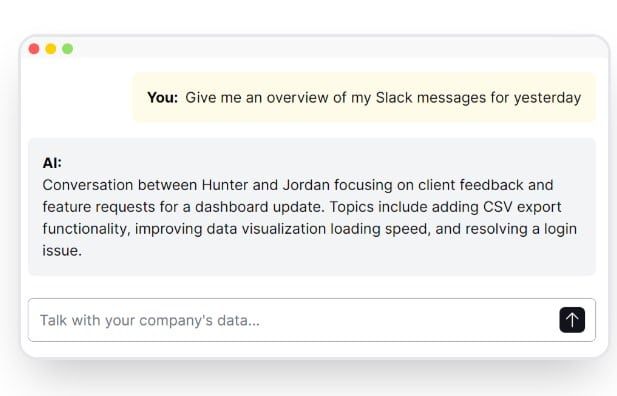The height and width of the screenshot is (396, 617).
Task: Click 'CSV export' in the response text
Action: 522,207
